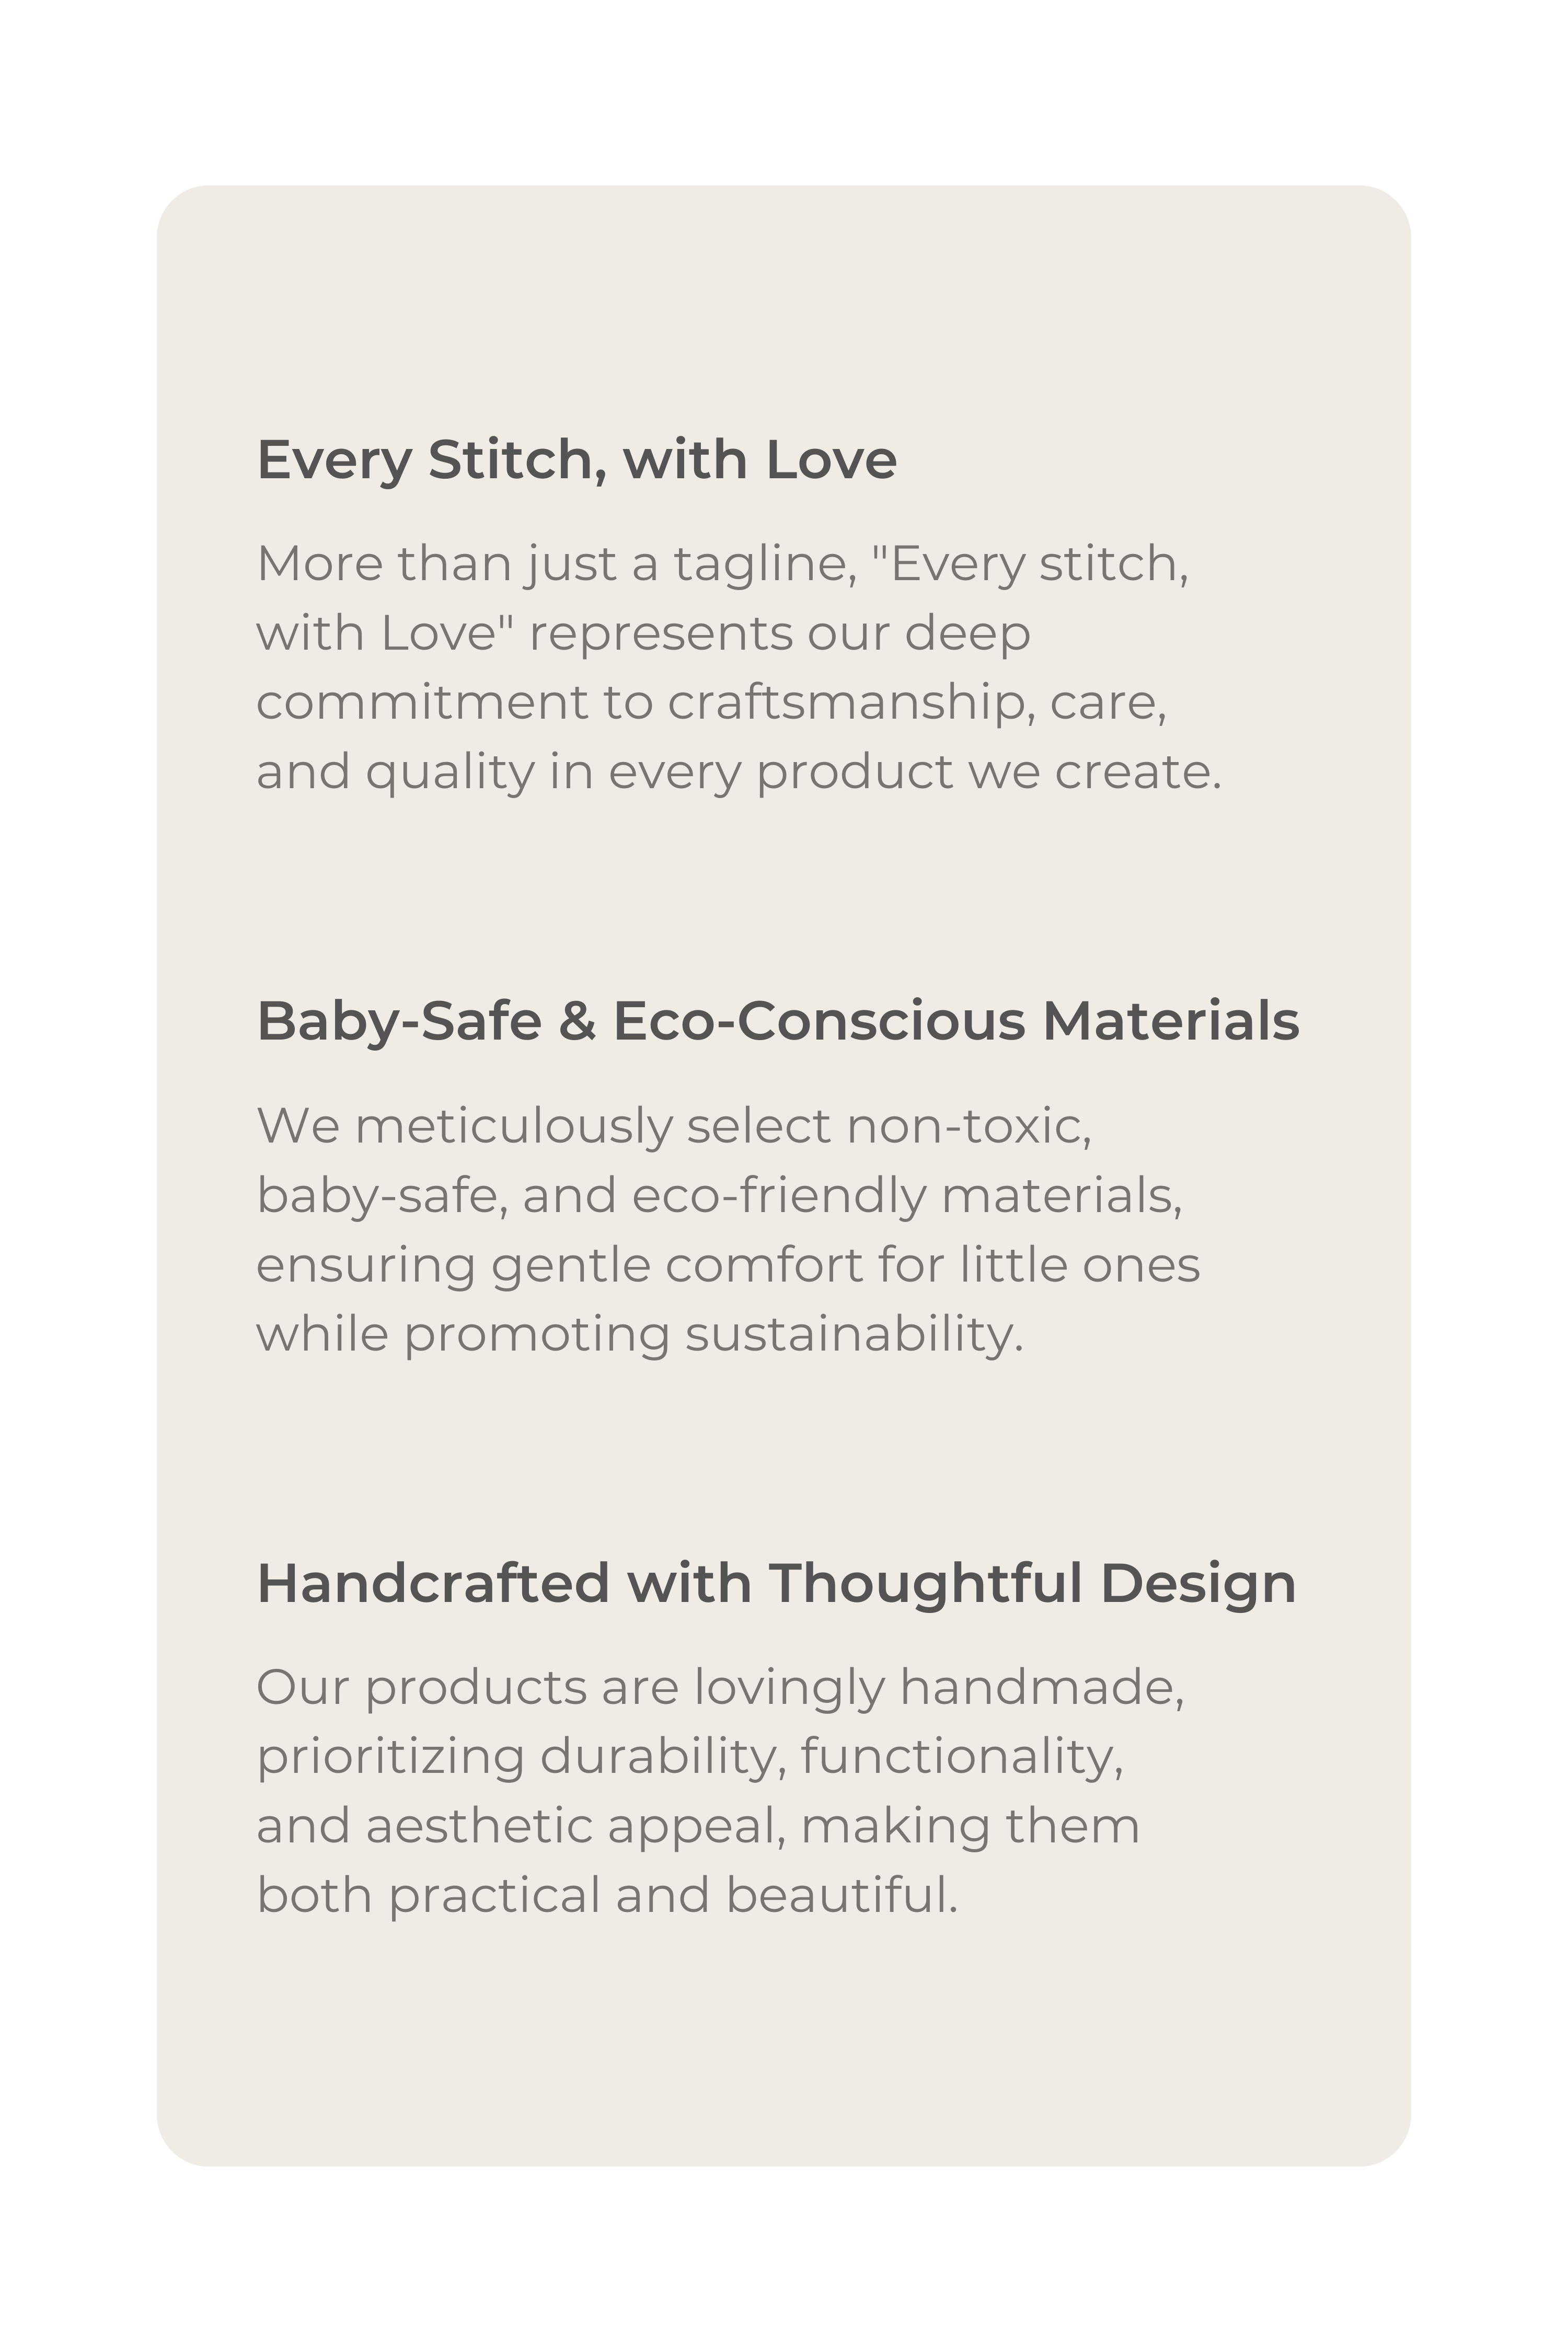Click the word "eco-friendly" in the second paragraph
The height and width of the screenshot is (2352, 1568).
pos(779,1197)
